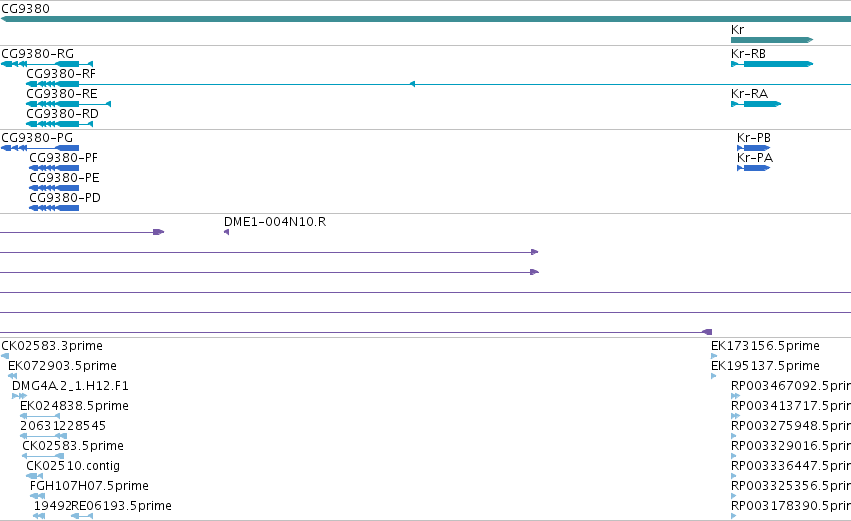Select the 20631228545 feature label
This screenshot has height=521, width=851.
click(x=63, y=425)
